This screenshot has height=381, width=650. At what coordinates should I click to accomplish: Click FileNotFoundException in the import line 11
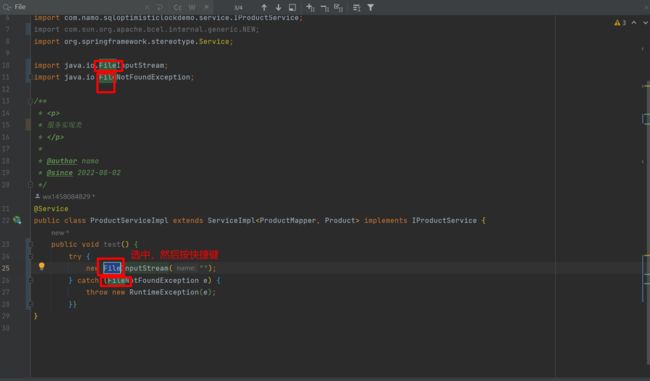pyautogui.click(x=144, y=77)
